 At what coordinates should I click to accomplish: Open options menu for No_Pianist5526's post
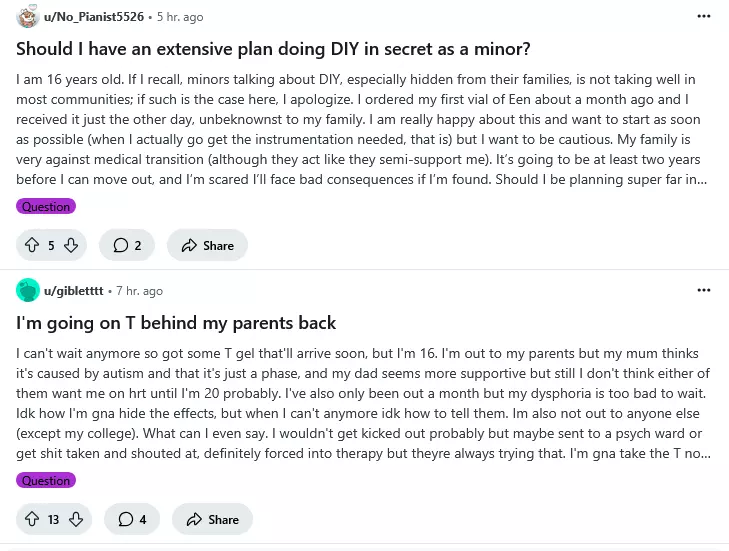coord(703,17)
